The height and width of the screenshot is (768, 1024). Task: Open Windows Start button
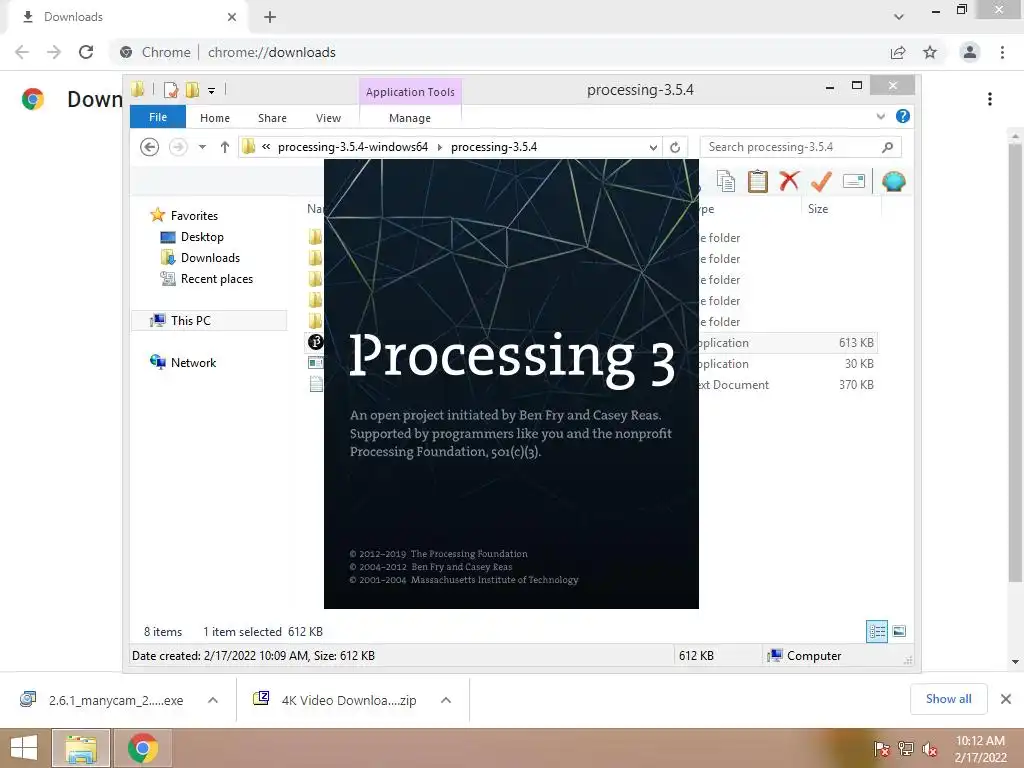click(24, 748)
